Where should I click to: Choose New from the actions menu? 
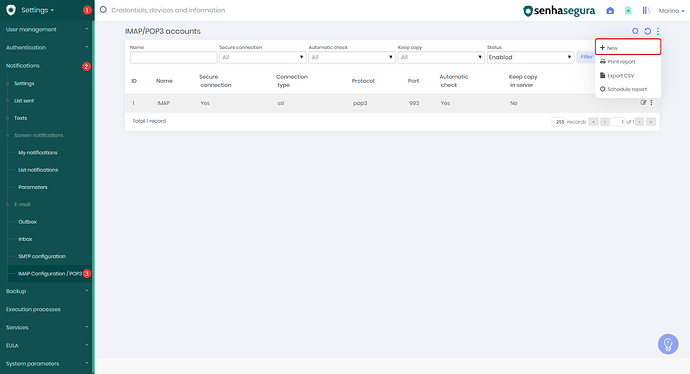point(628,48)
